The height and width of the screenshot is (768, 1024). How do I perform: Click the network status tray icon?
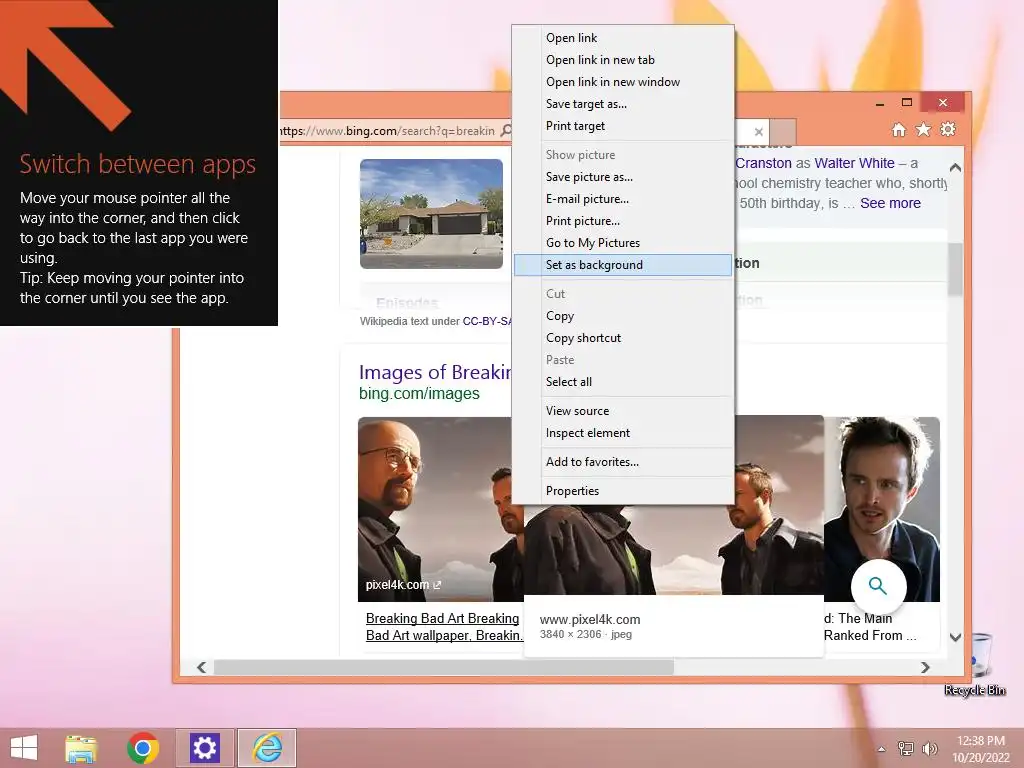point(905,748)
